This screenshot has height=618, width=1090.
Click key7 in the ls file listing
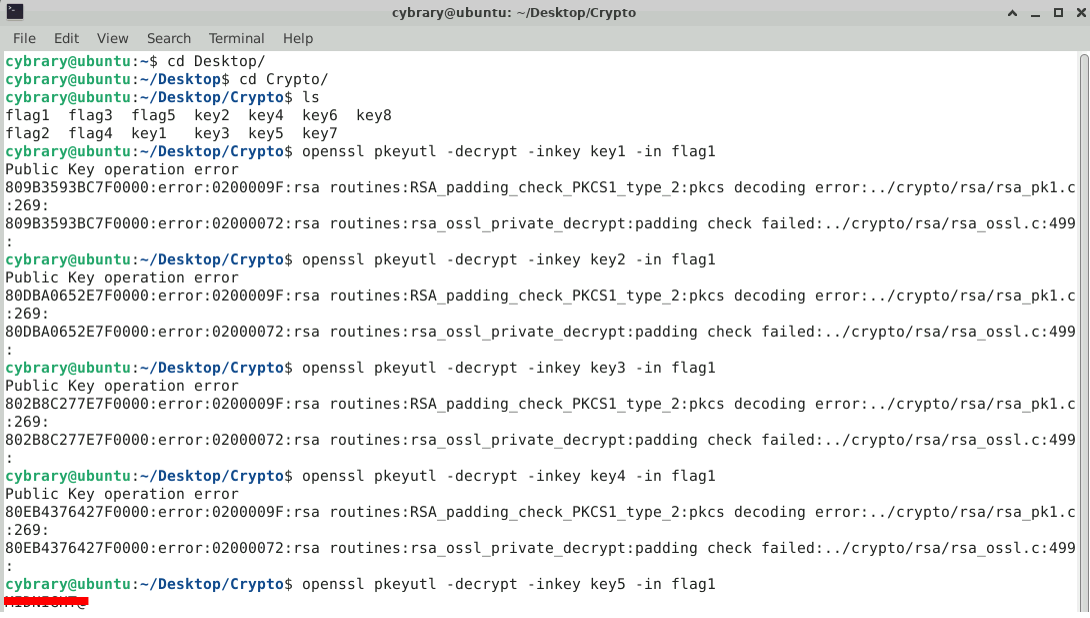click(x=320, y=133)
